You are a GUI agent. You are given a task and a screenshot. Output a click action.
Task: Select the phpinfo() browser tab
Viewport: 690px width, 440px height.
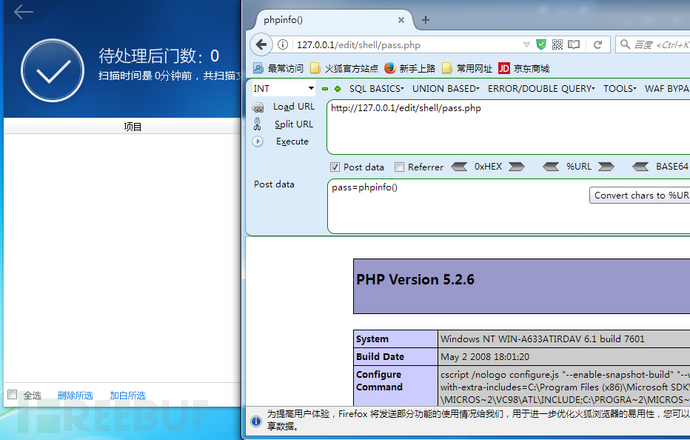tap(333, 20)
